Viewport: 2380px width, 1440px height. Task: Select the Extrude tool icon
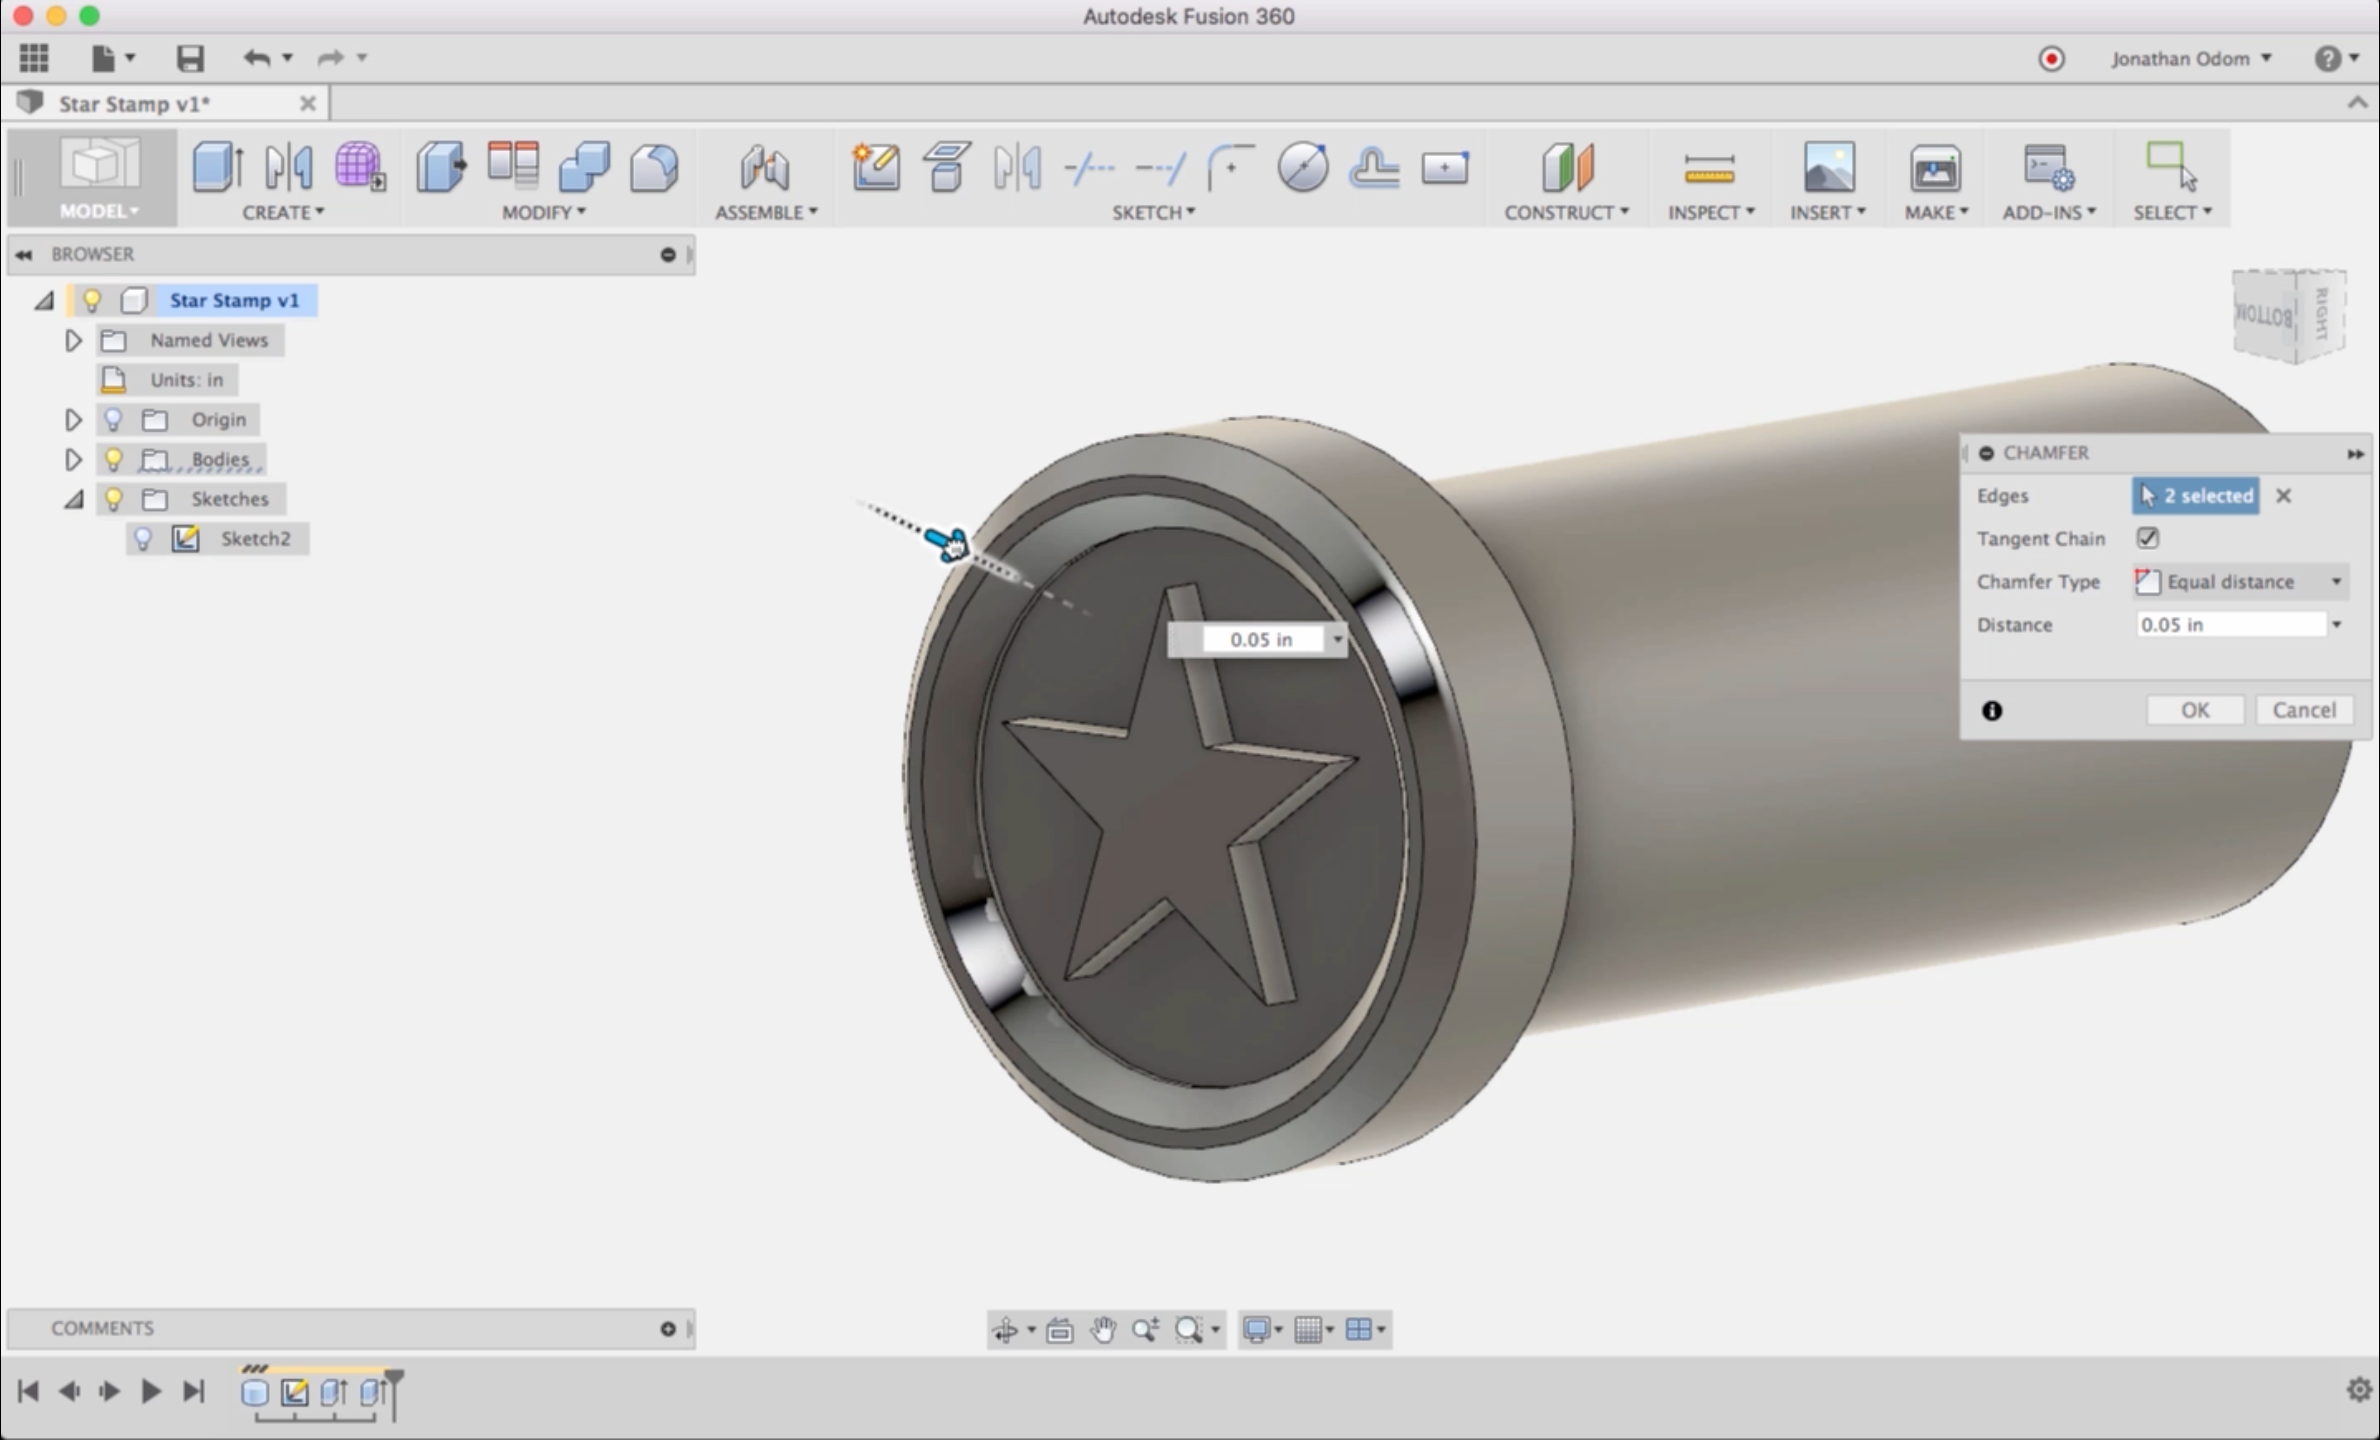point(217,167)
